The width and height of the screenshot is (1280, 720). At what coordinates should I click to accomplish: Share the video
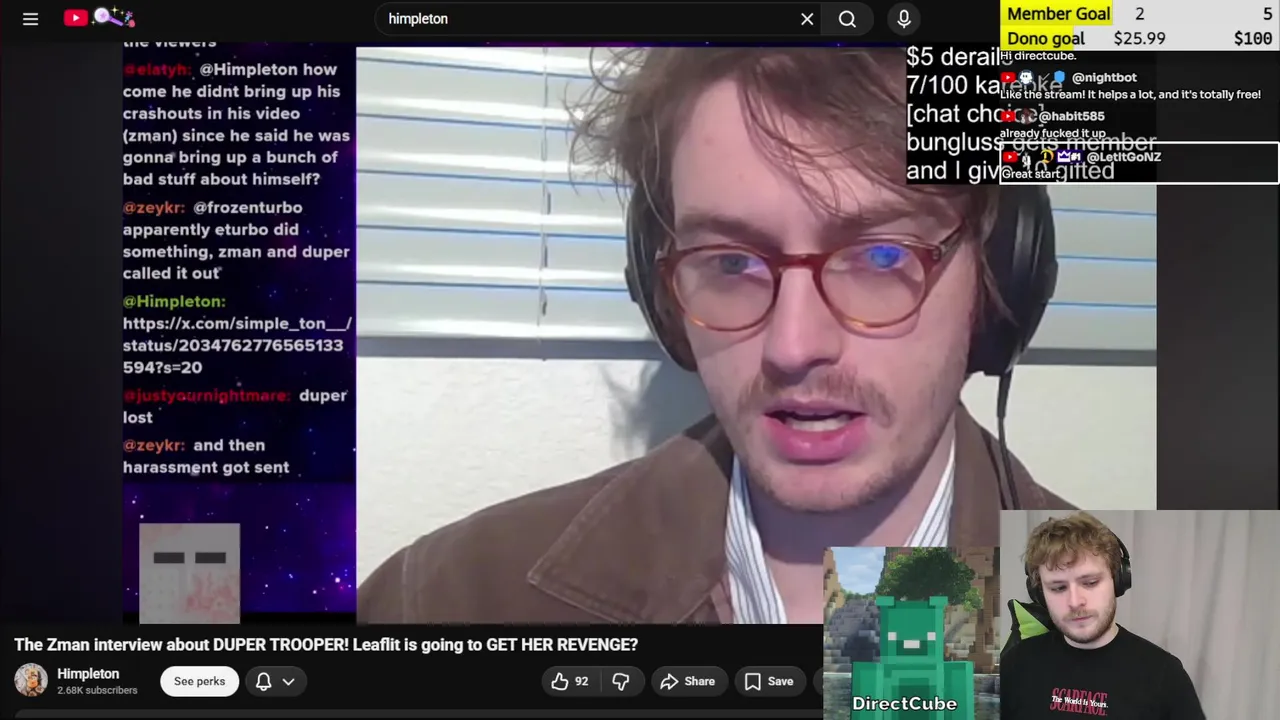pos(687,681)
